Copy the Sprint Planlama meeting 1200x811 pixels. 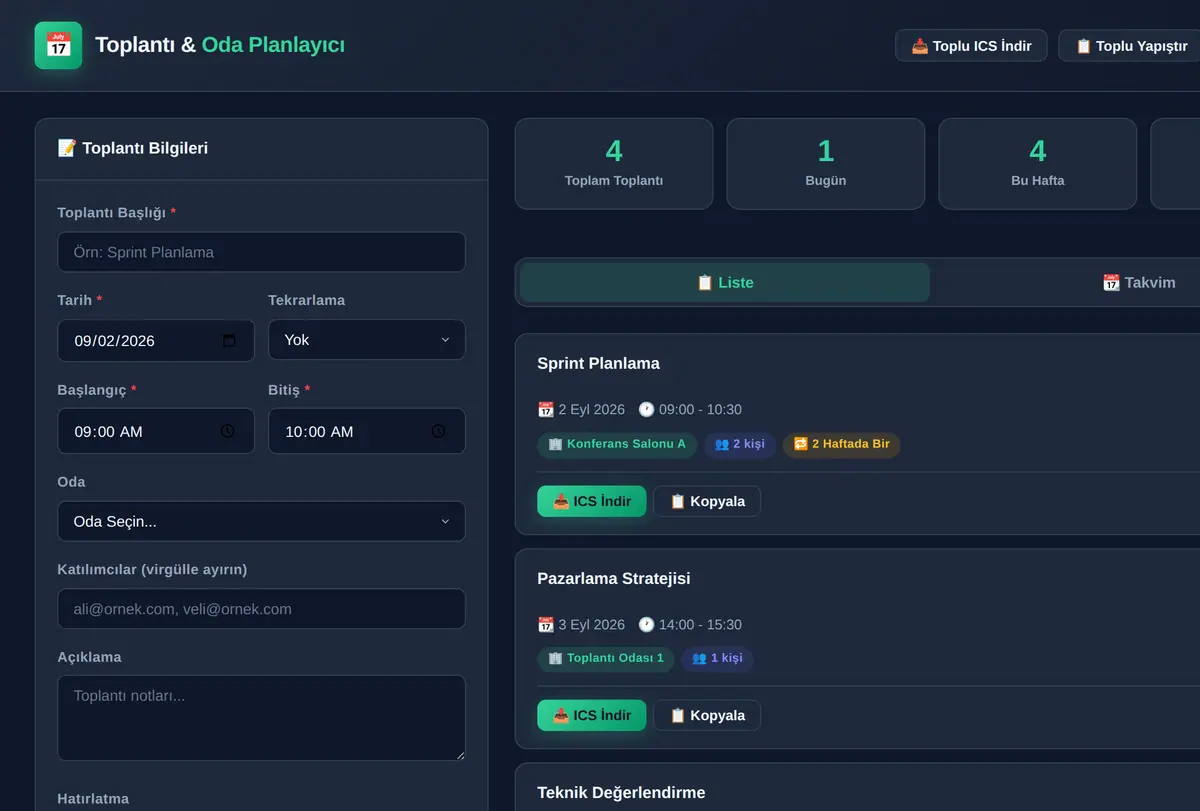pos(707,501)
